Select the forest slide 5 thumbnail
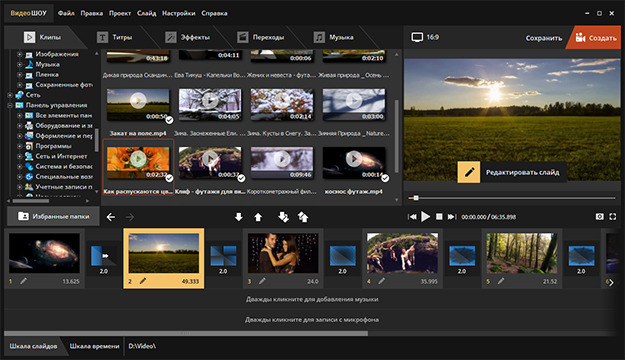The width and height of the screenshot is (625, 360). pos(522,253)
